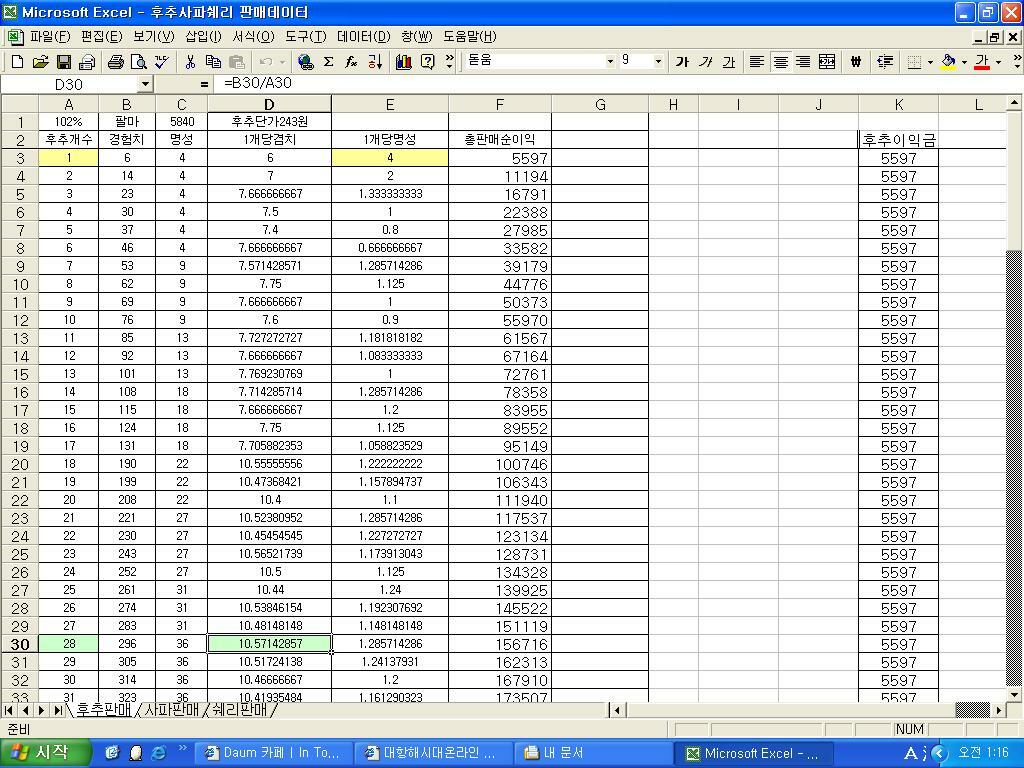Open the Chart Wizard icon
The height and width of the screenshot is (768, 1024).
pos(403,62)
